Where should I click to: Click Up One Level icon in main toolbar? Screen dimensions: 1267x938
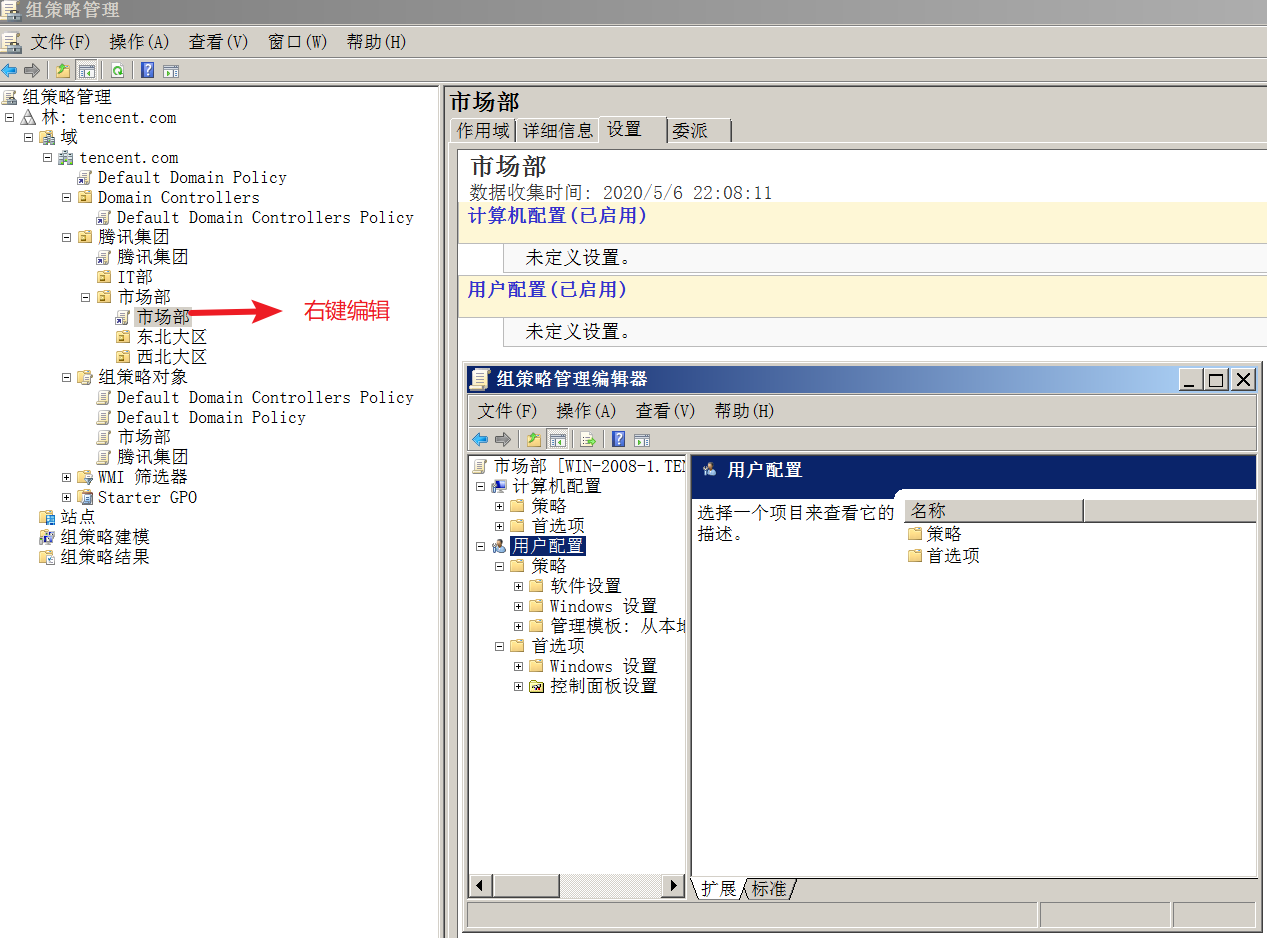coord(63,70)
